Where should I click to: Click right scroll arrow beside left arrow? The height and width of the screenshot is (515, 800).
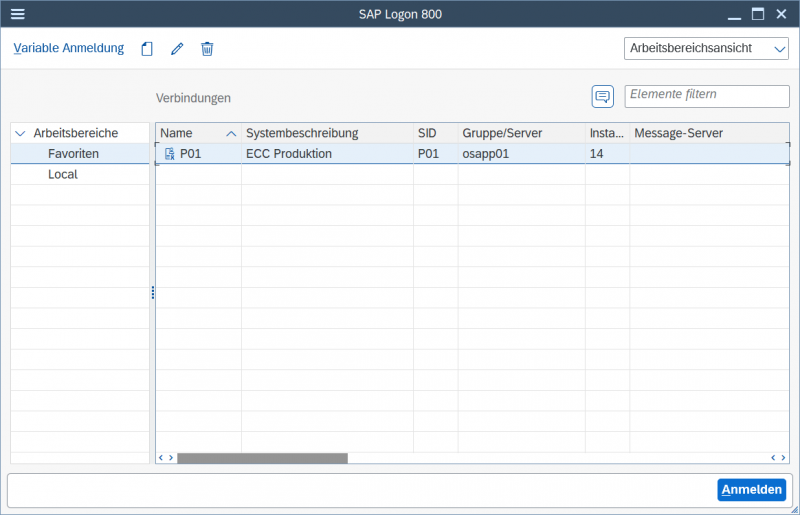click(171, 458)
